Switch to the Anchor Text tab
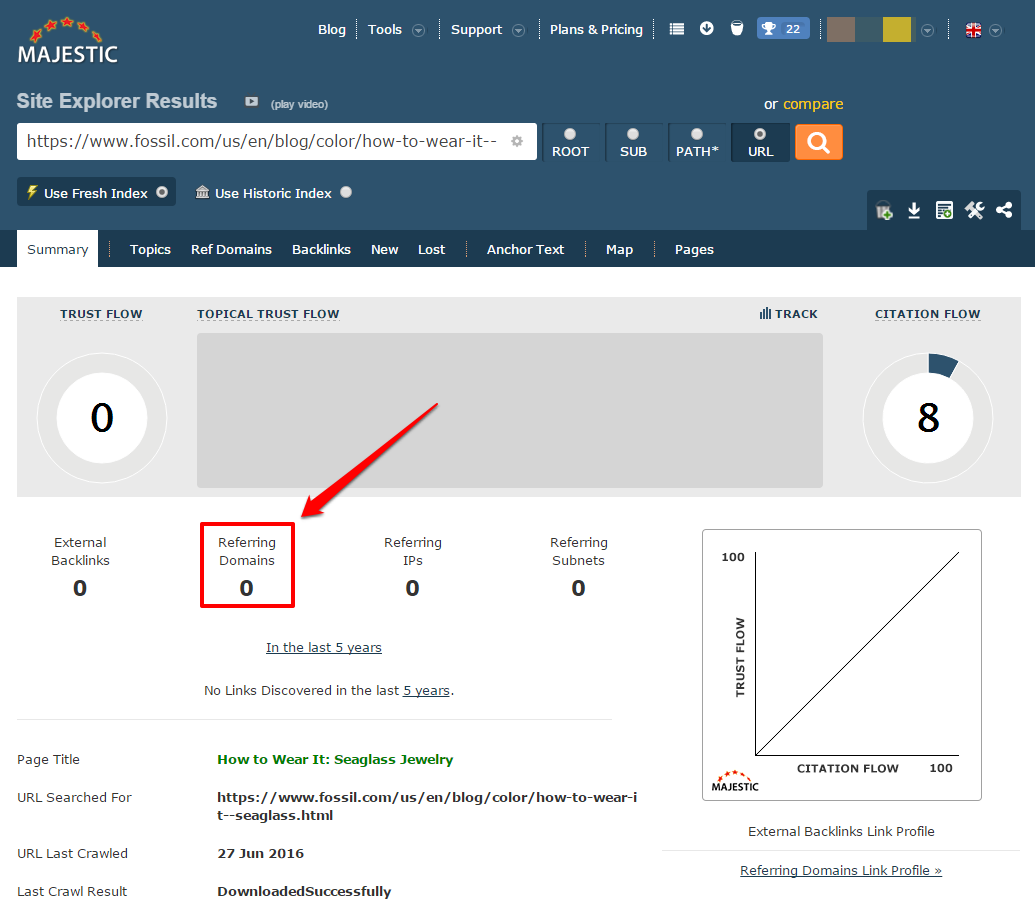Image resolution: width=1035 pixels, height=904 pixels. click(x=525, y=249)
